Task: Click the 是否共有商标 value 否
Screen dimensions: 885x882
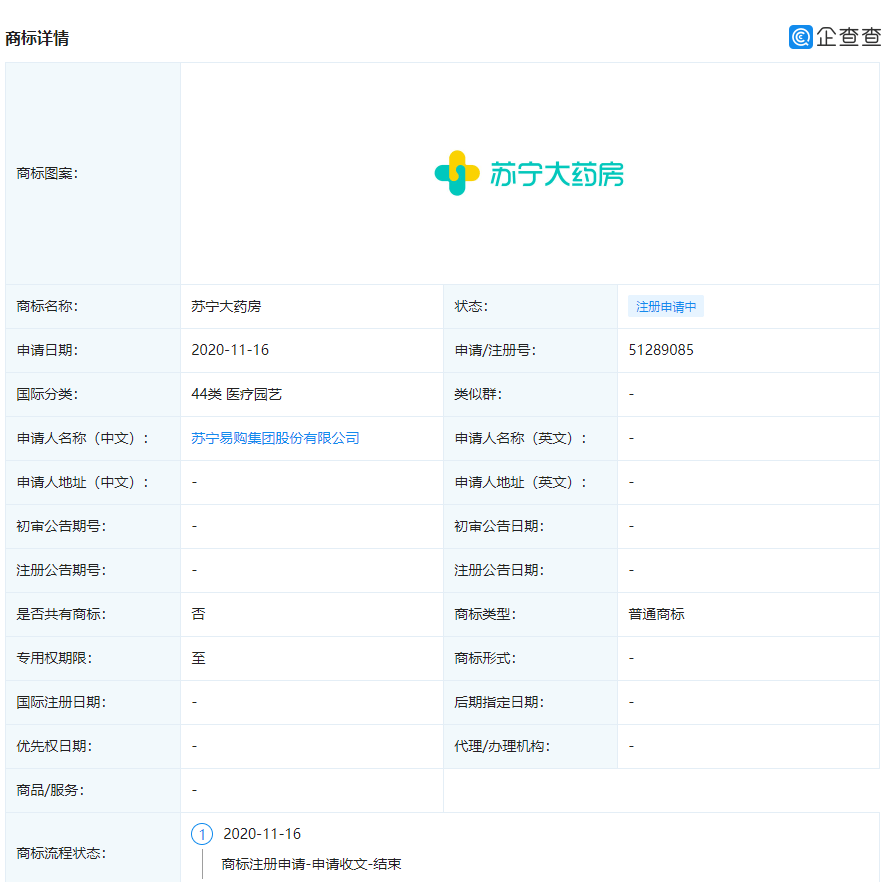Action: (x=198, y=614)
